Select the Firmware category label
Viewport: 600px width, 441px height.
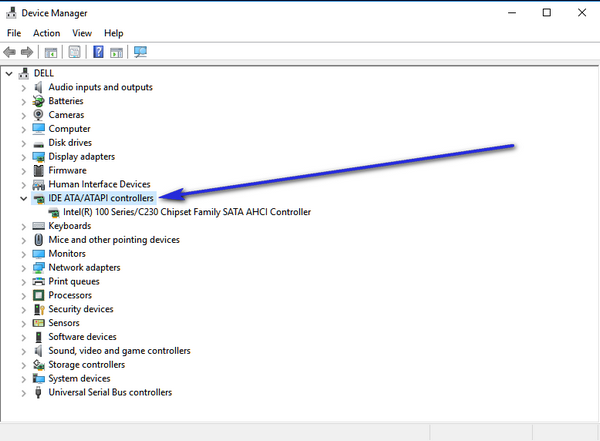(x=67, y=170)
